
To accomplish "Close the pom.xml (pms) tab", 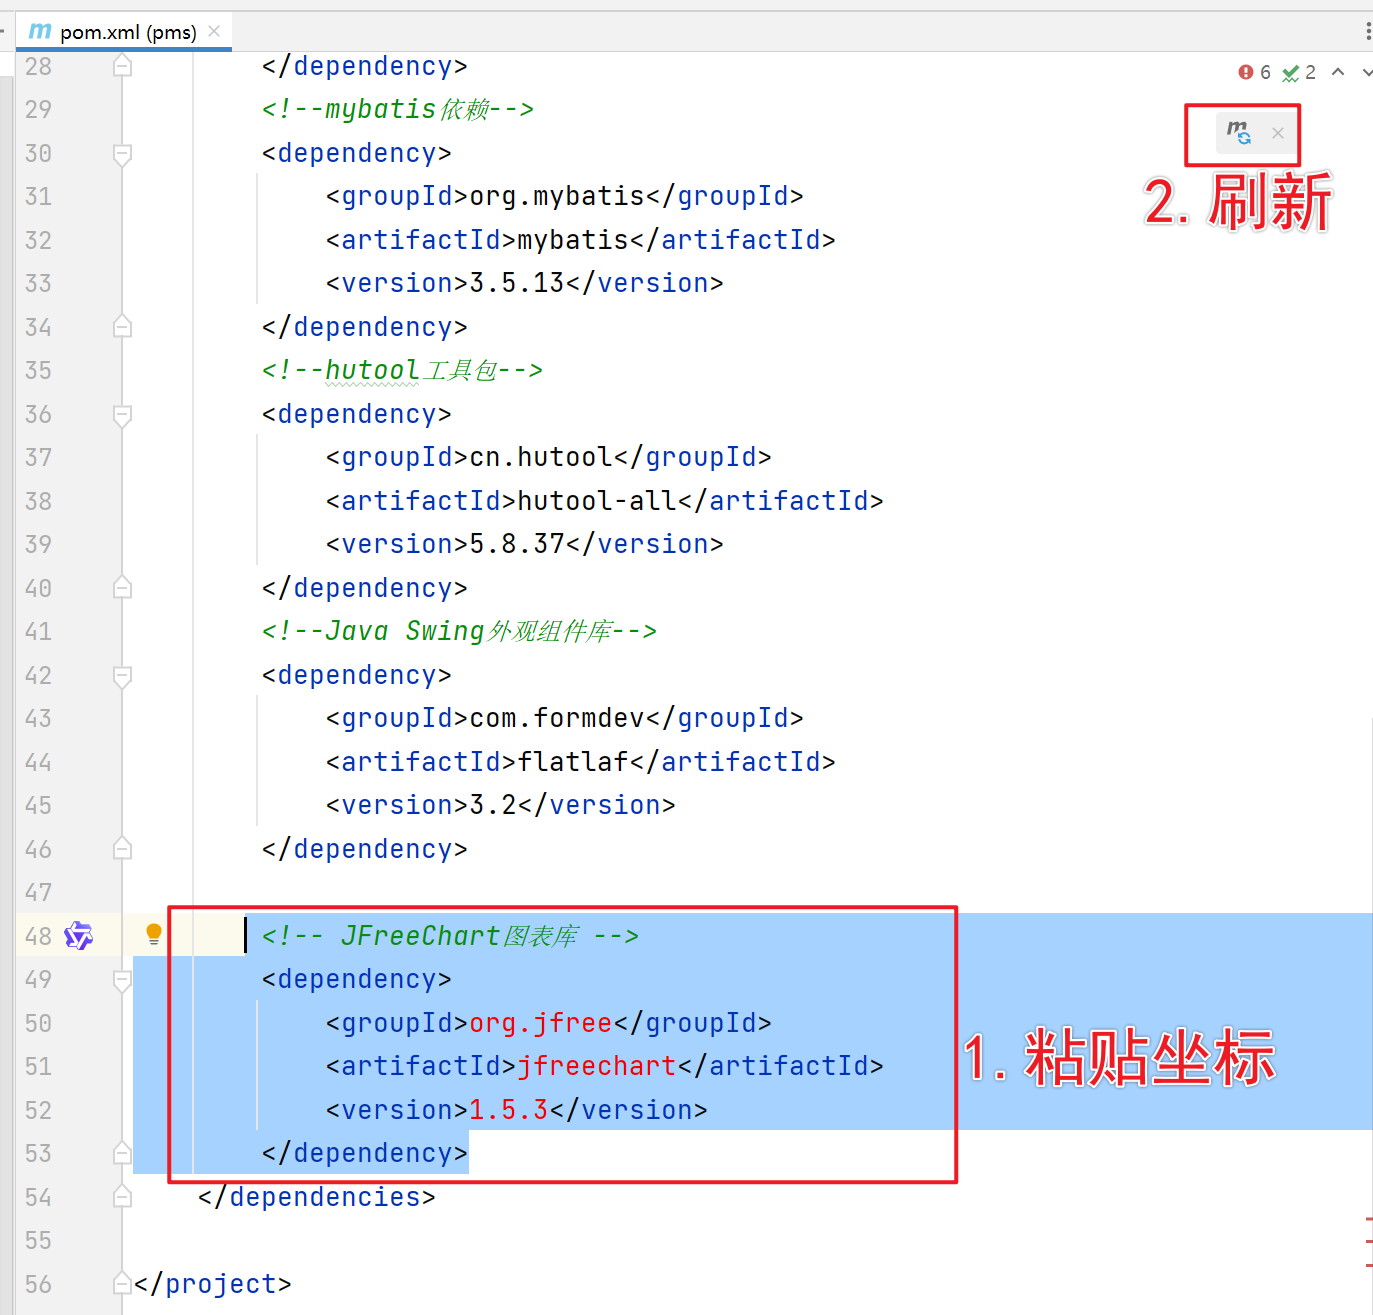I will [x=213, y=31].
